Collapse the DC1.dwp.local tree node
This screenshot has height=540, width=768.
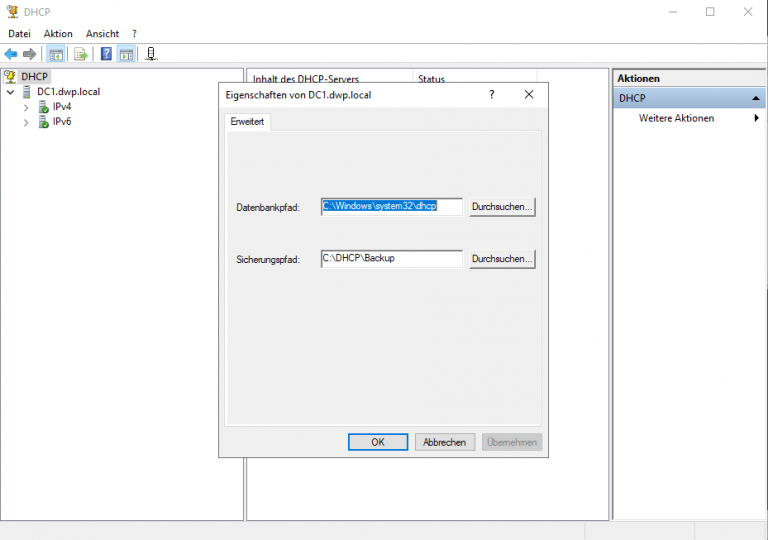(x=10, y=92)
